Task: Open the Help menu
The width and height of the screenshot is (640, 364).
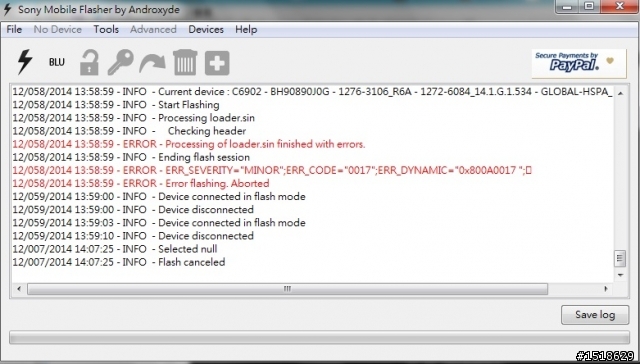Action: 246,29
